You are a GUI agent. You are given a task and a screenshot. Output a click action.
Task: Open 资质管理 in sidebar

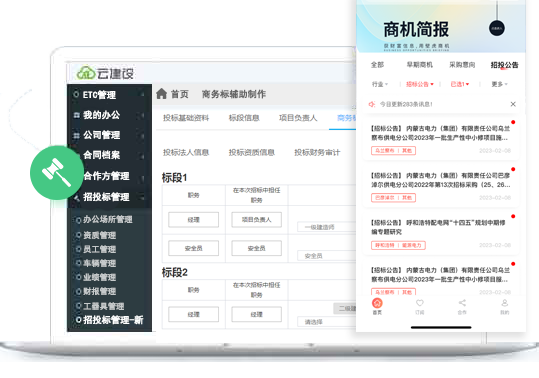(100, 235)
